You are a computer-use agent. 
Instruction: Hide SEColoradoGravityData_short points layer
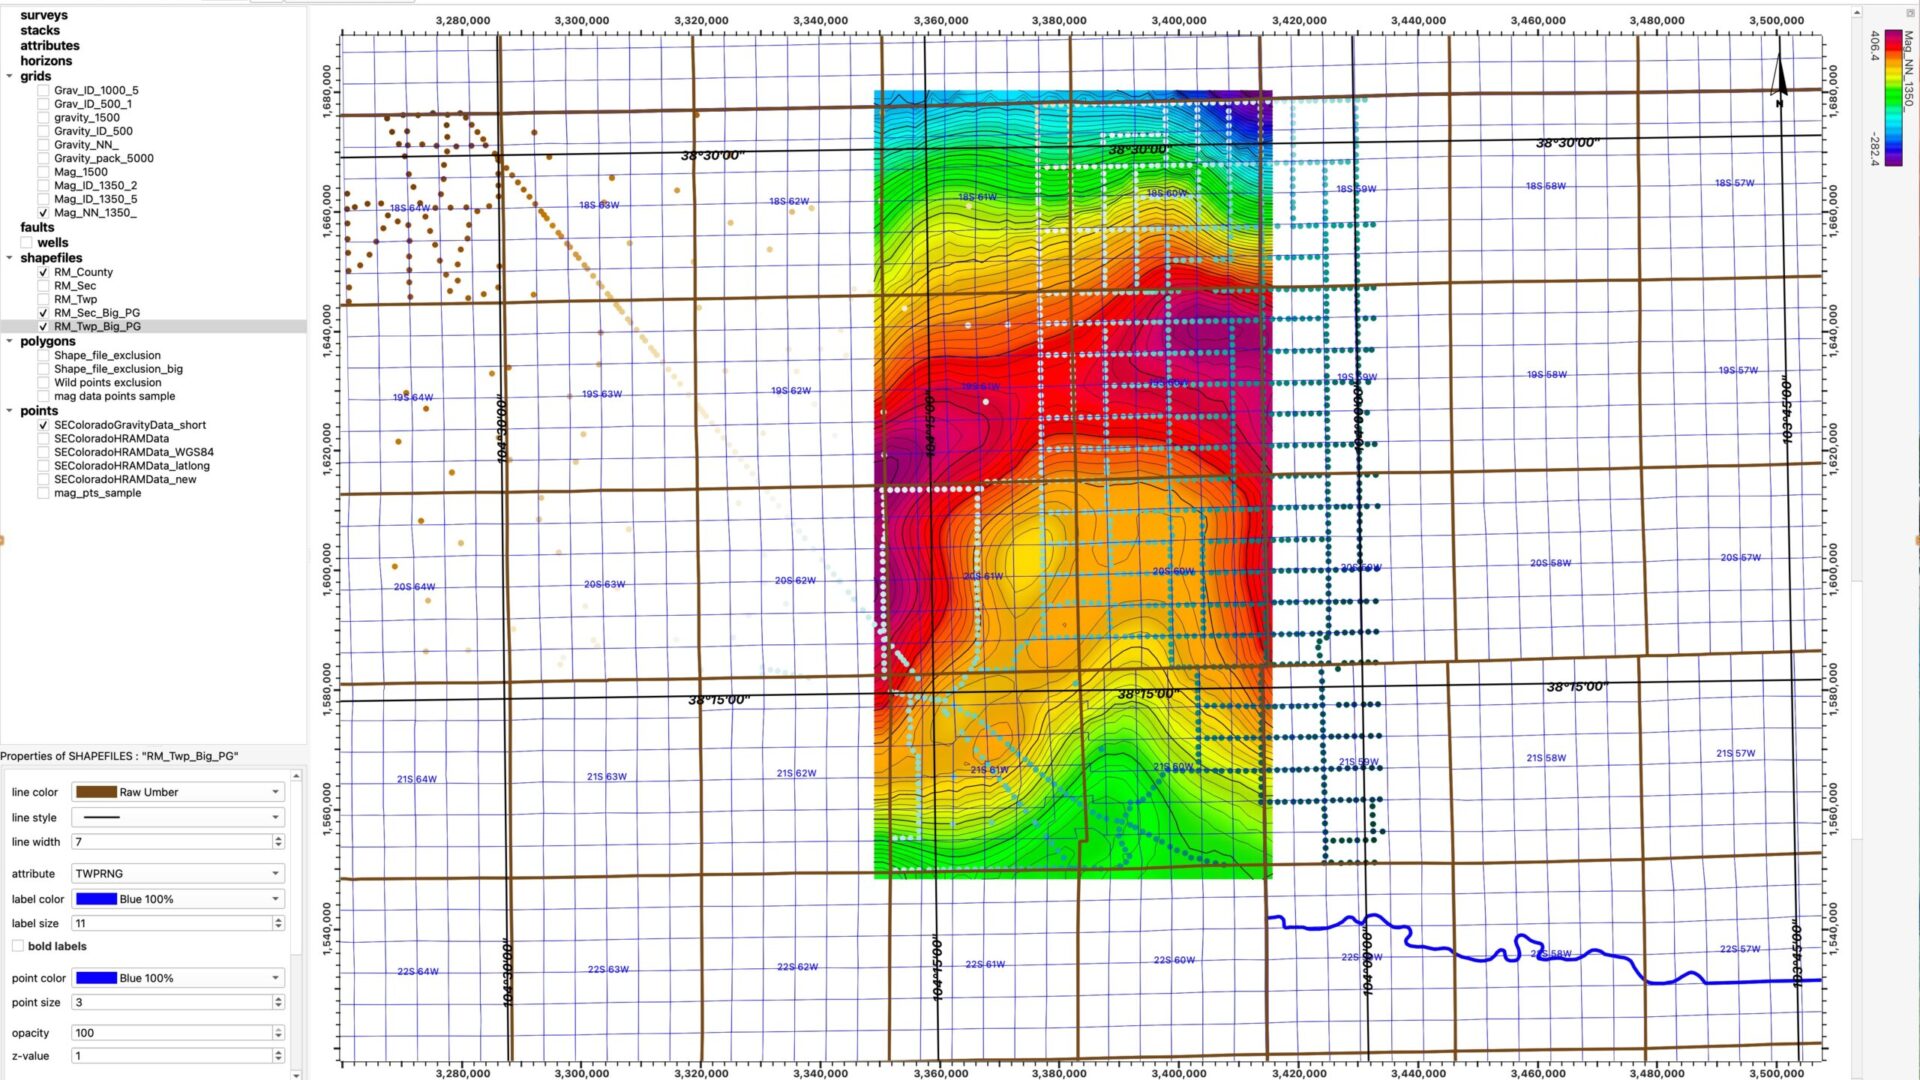[x=43, y=425]
